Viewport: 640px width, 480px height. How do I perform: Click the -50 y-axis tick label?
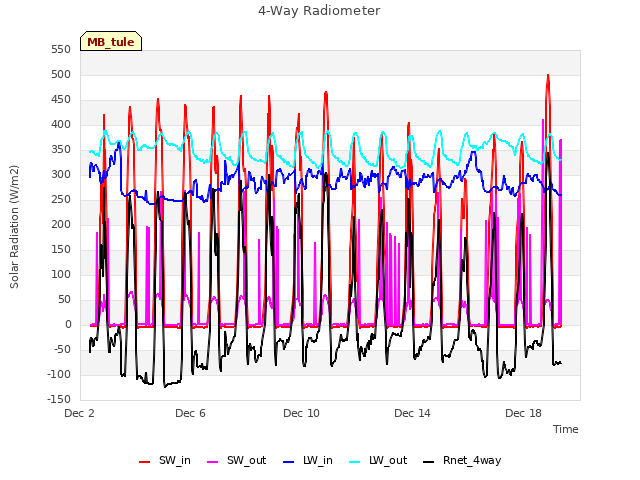tap(62, 349)
